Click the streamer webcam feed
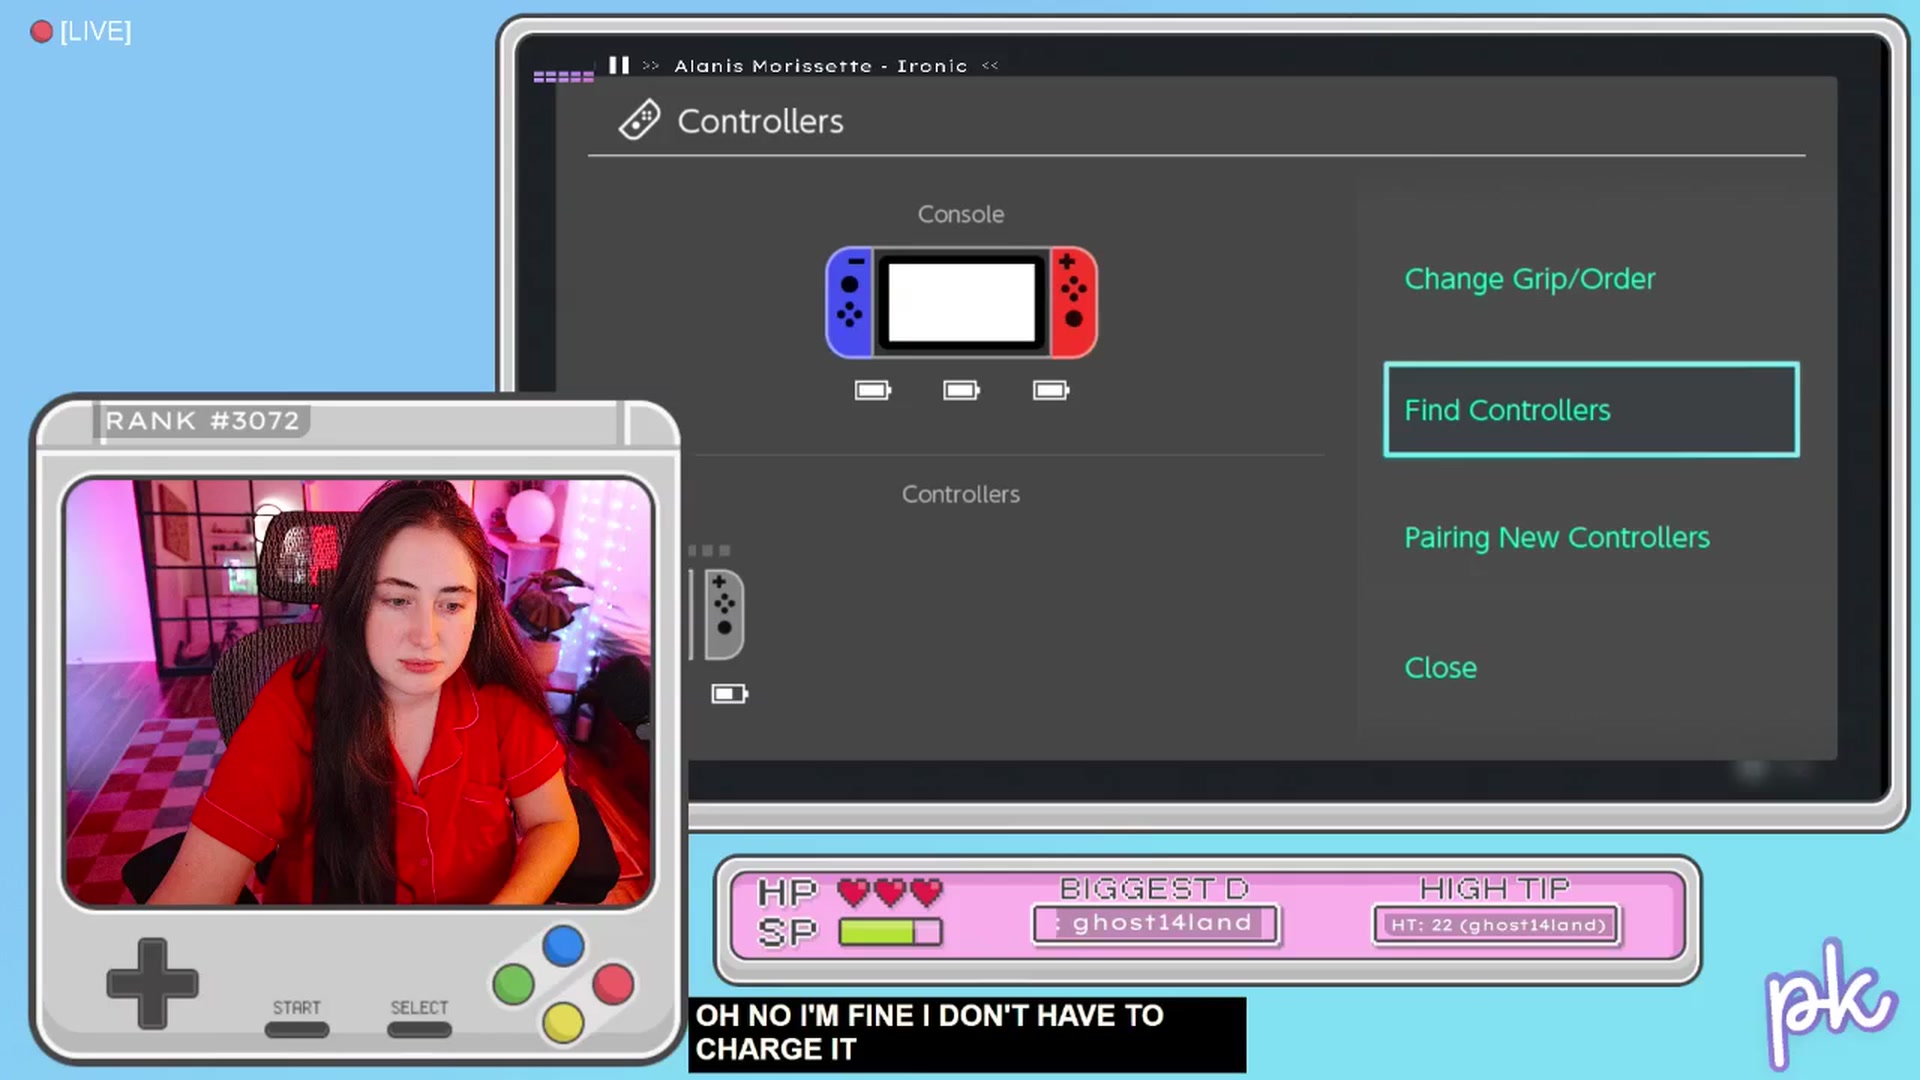 358,692
